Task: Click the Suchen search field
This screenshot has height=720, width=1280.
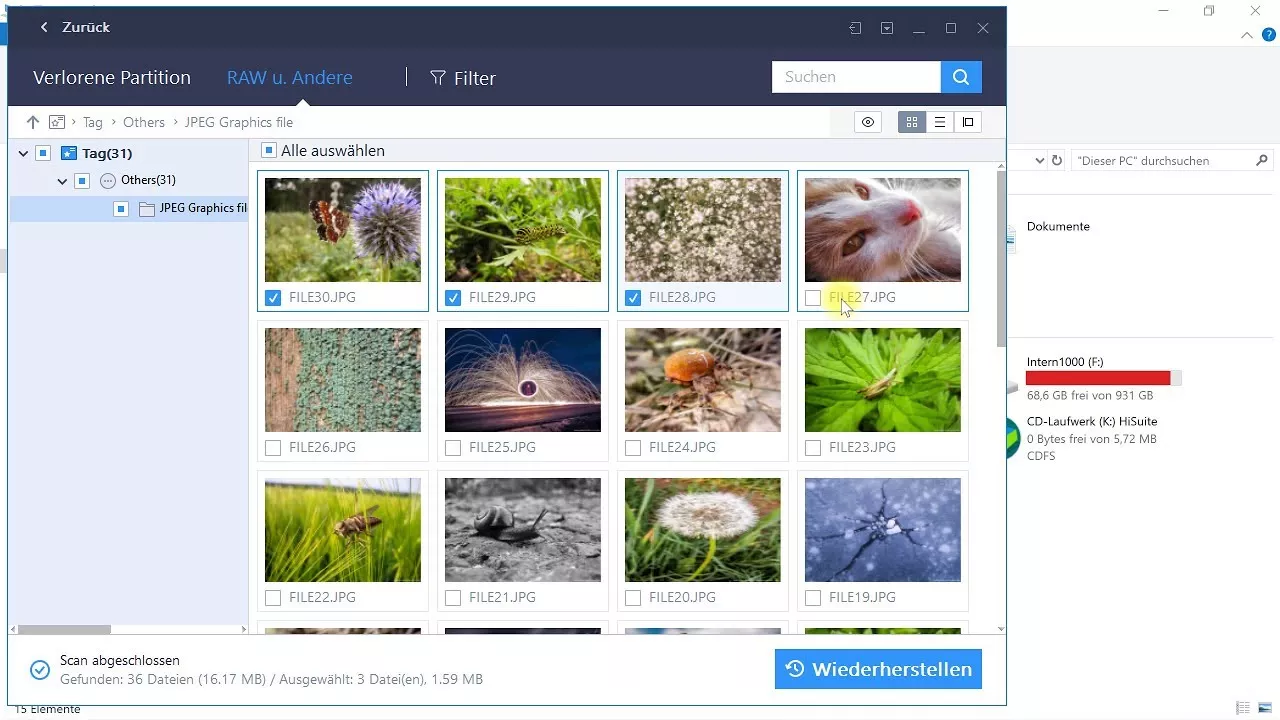Action: coord(855,77)
